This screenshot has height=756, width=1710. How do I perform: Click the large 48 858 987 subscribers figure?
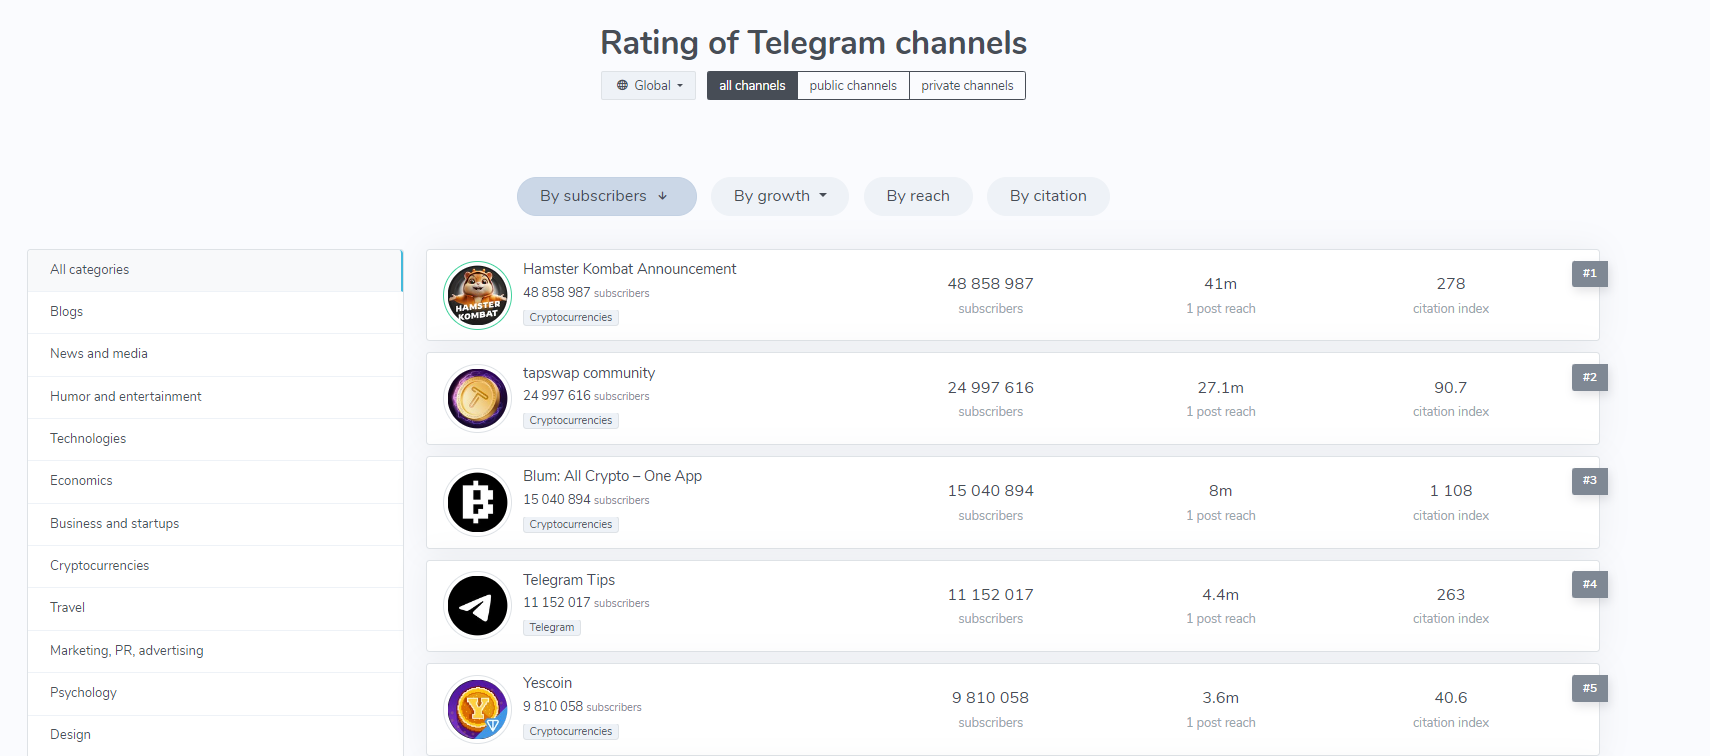tap(991, 284)
